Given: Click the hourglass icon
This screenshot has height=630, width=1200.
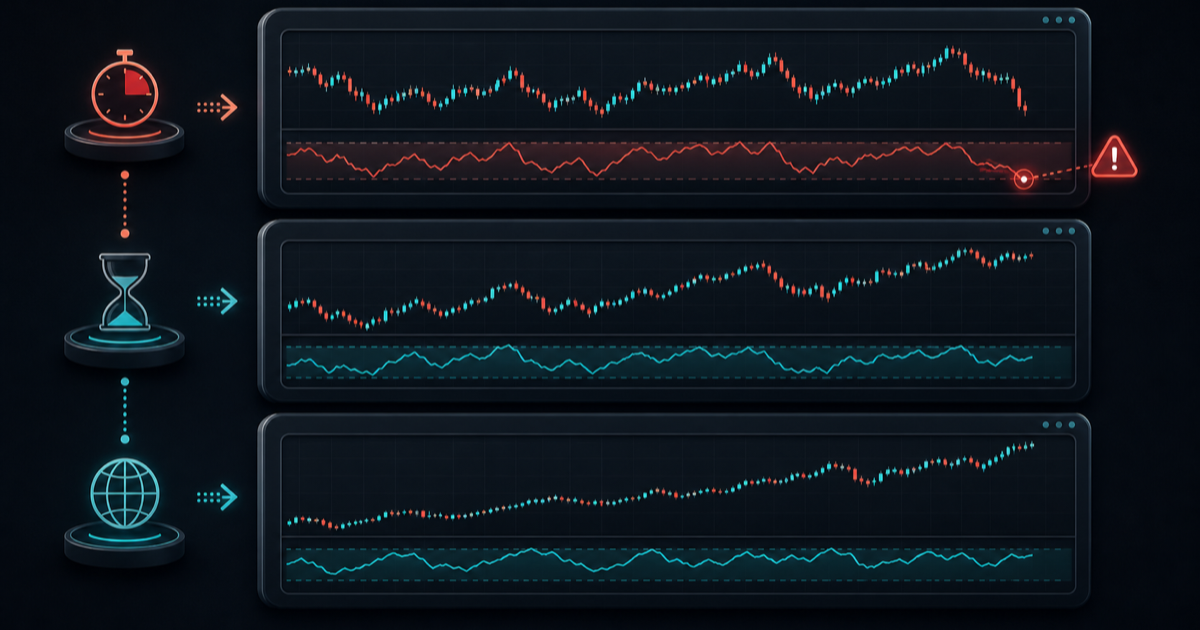Looking at the screenshot, I should click(x=125, y=291).
